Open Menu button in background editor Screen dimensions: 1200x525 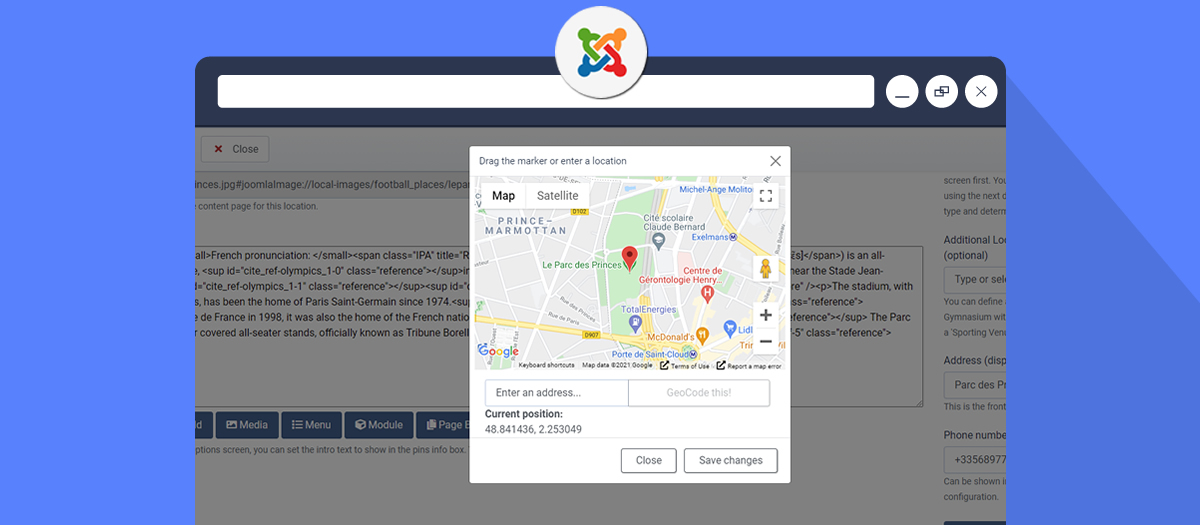310,425
